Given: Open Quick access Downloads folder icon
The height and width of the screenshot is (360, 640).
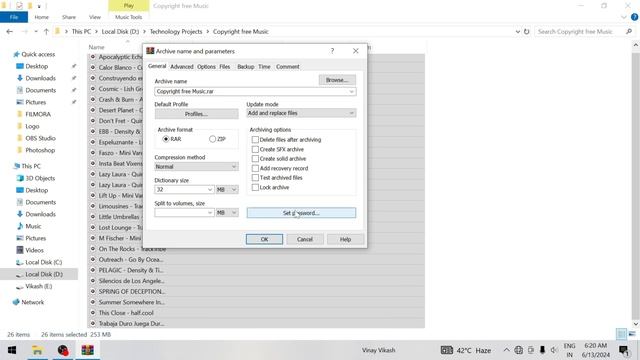Looking at the screenshot, I should click(x=20, y=78).
